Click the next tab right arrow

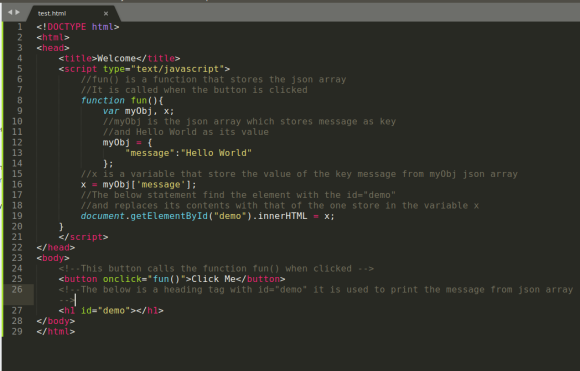click(17, 12)
